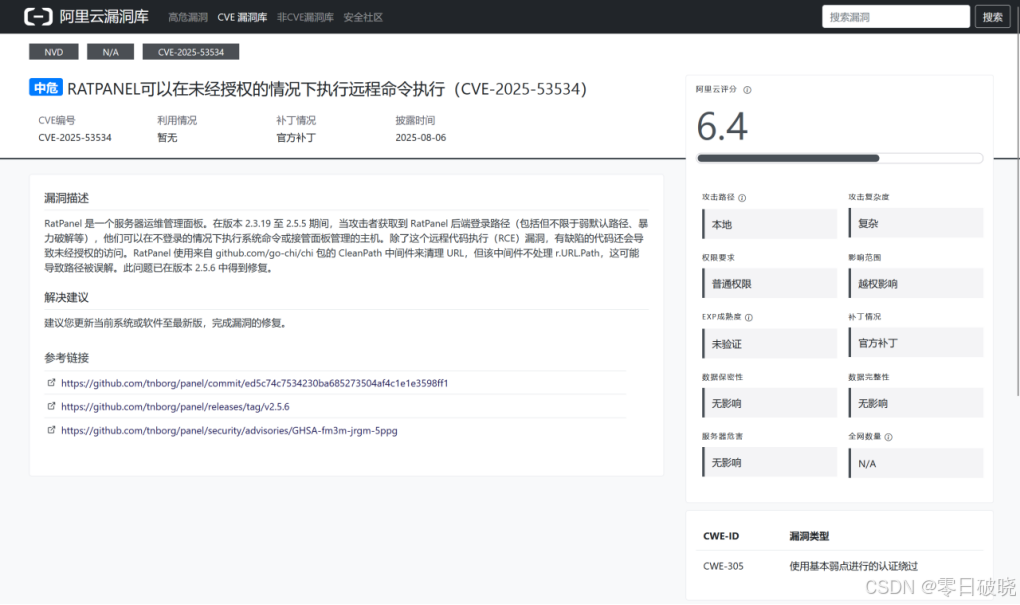Viewport: 1020px width, 605px height.
Task: Open the GHSA-fm3m-jrgm-5ppg advisory link
Action: click(x=229, y=431)
